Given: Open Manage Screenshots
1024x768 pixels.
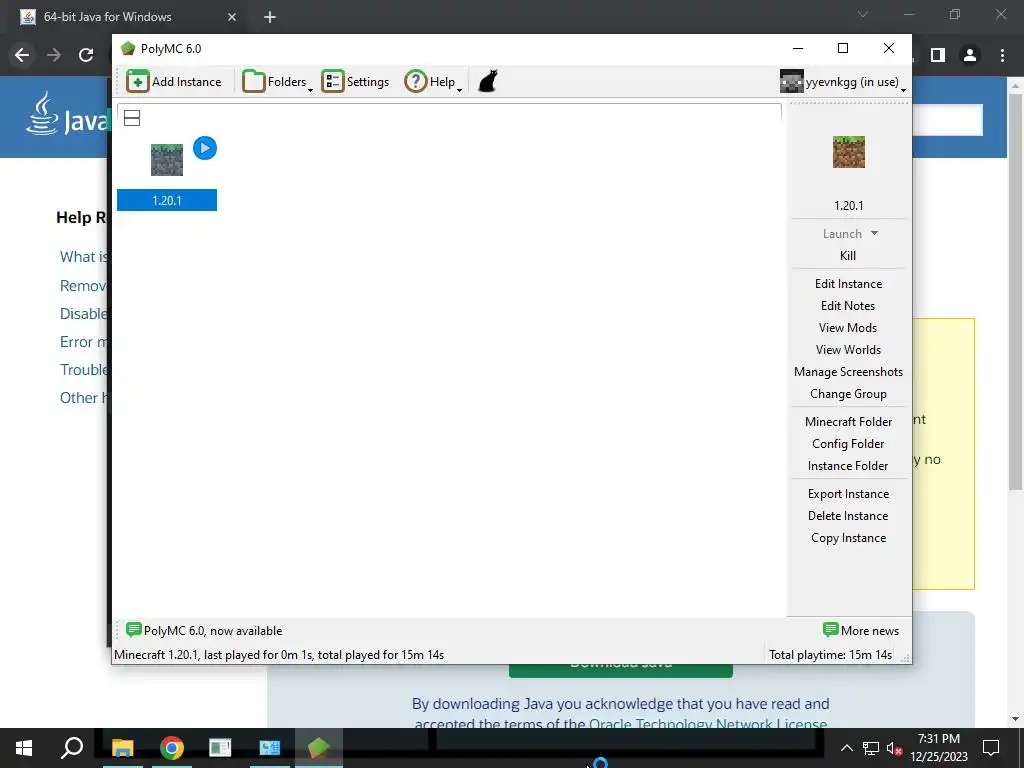Looking at the screenshot, I should point(848,372).
